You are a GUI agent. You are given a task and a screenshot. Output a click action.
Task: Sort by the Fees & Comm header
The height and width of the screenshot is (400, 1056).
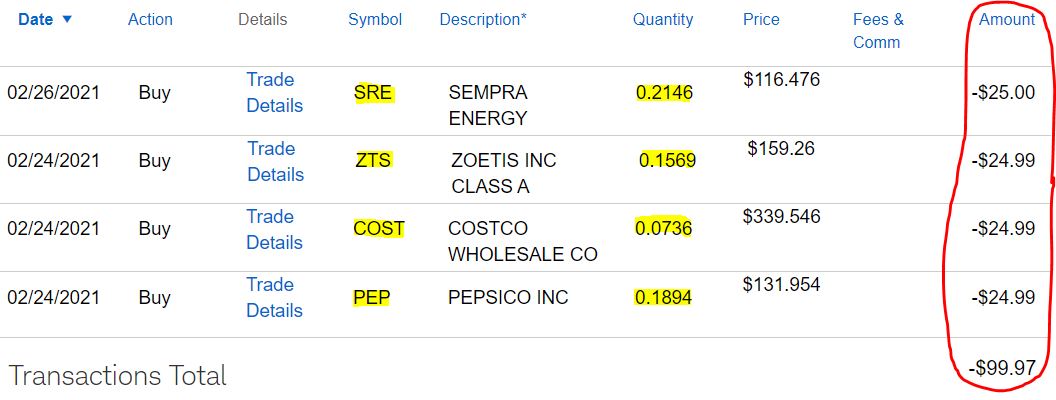click(878, 31)
